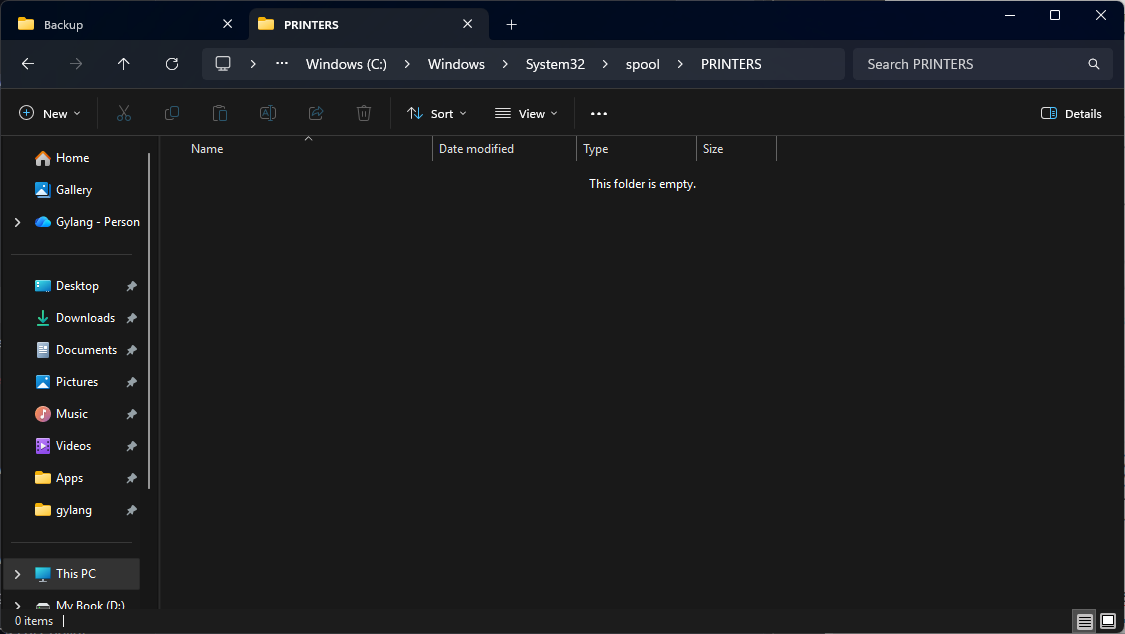1125x634 pixels.
Task: Navigate back with the back arrow
Action: tap(28, 64)
